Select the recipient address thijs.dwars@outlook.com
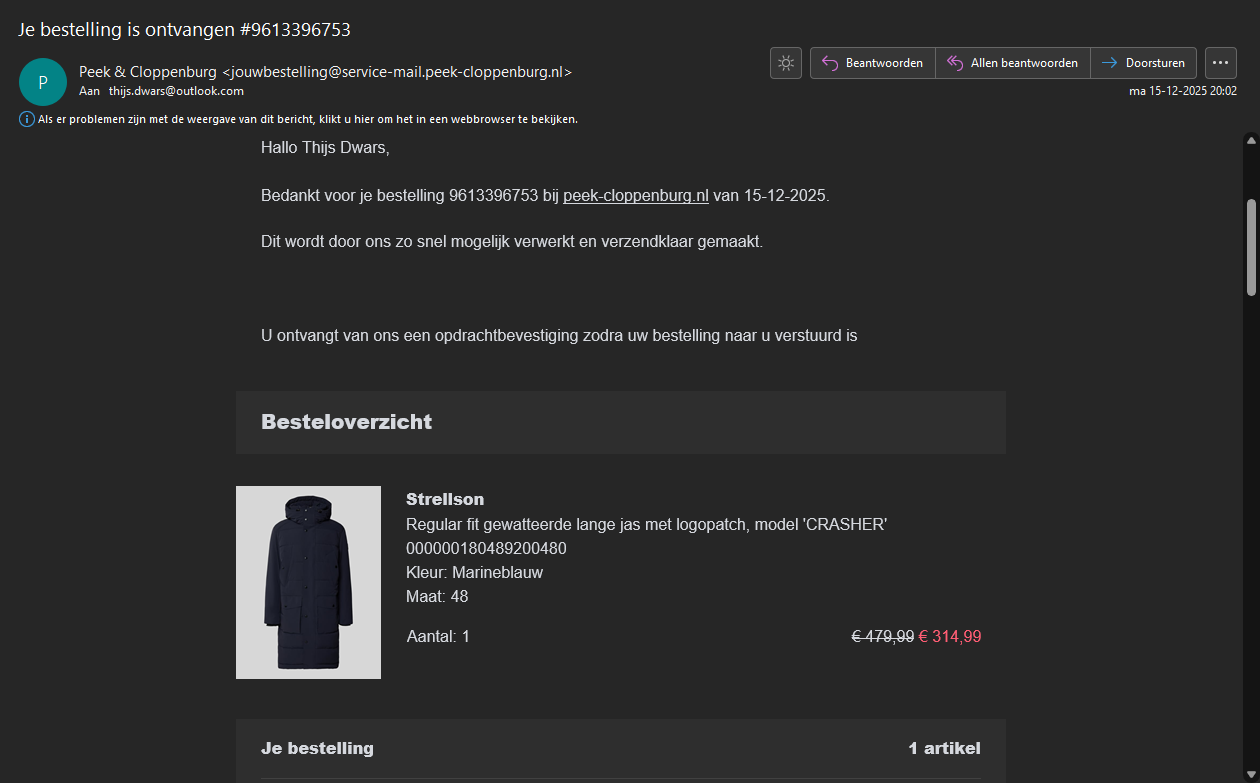This screenshot has width=1260, height=783. coord(176,91)
